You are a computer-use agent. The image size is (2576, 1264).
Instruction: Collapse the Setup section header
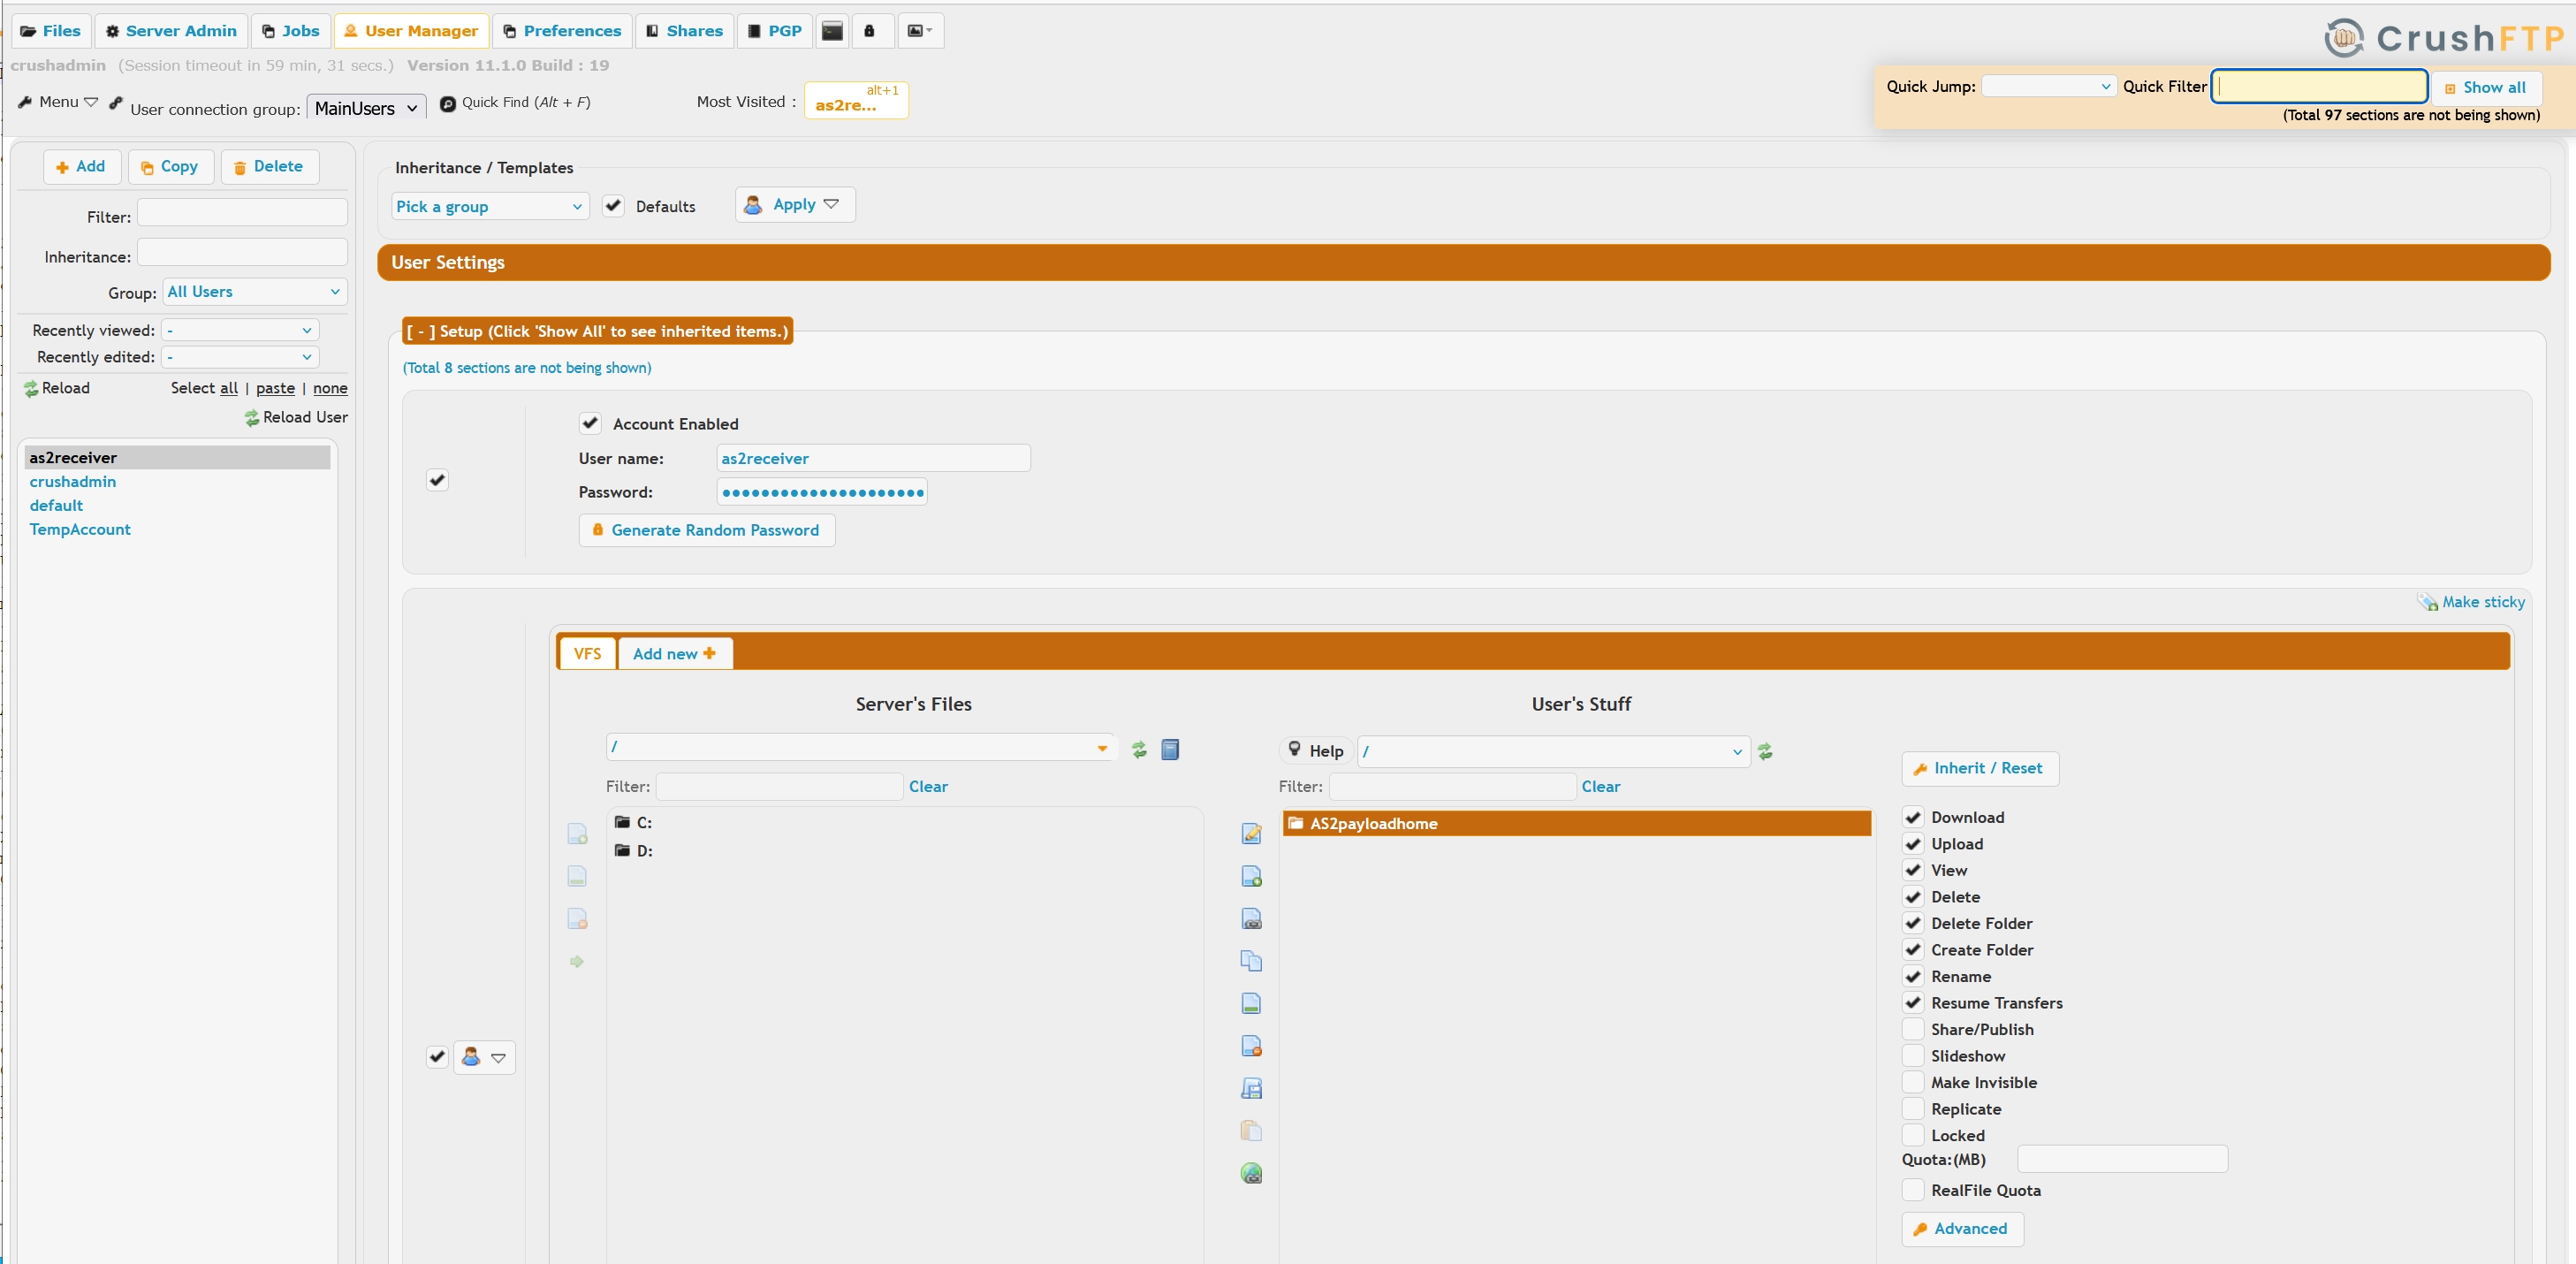tap(598, 331)
